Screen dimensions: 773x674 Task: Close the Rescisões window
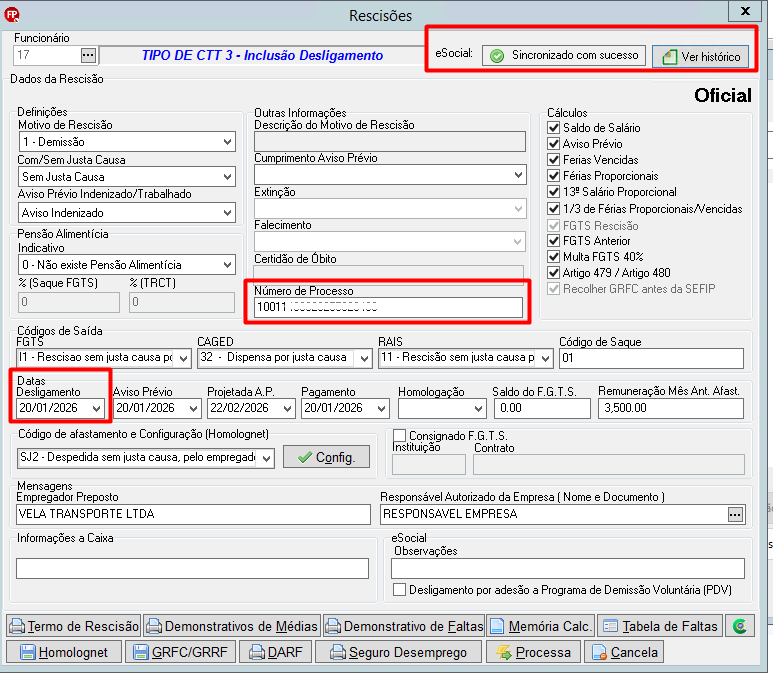[x=745, y=11]
